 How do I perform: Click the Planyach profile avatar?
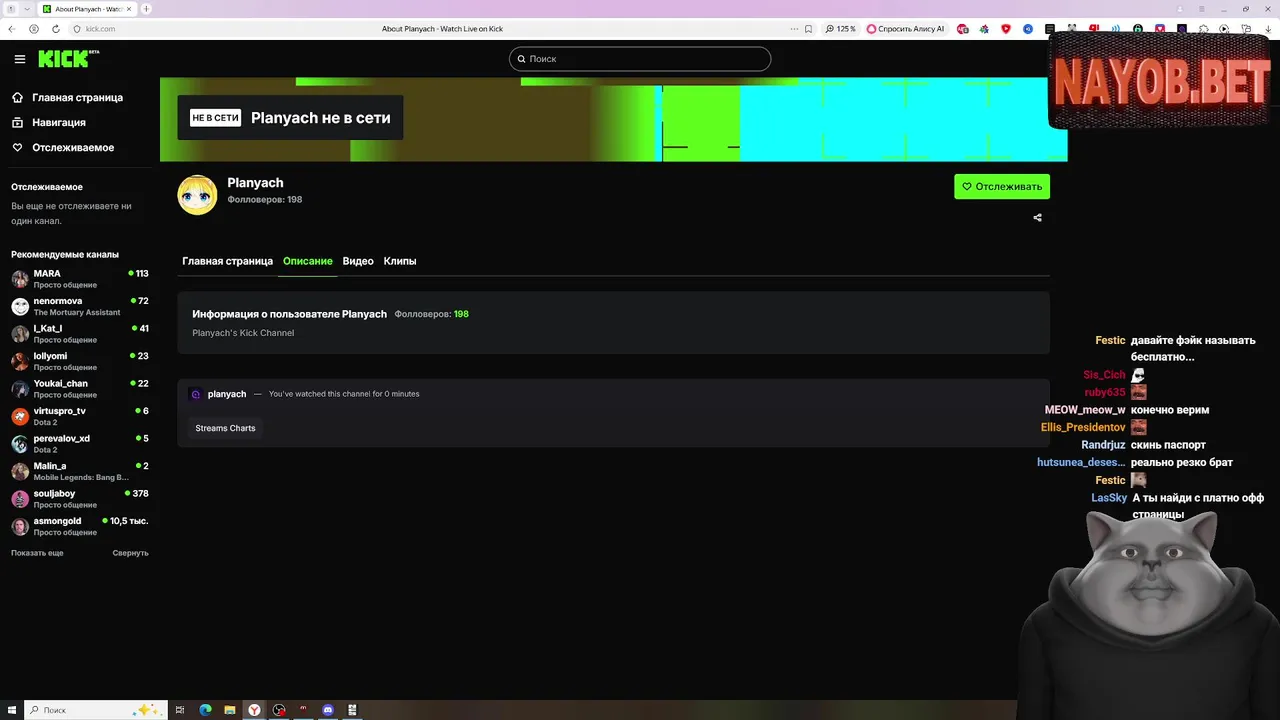point(197,195)
